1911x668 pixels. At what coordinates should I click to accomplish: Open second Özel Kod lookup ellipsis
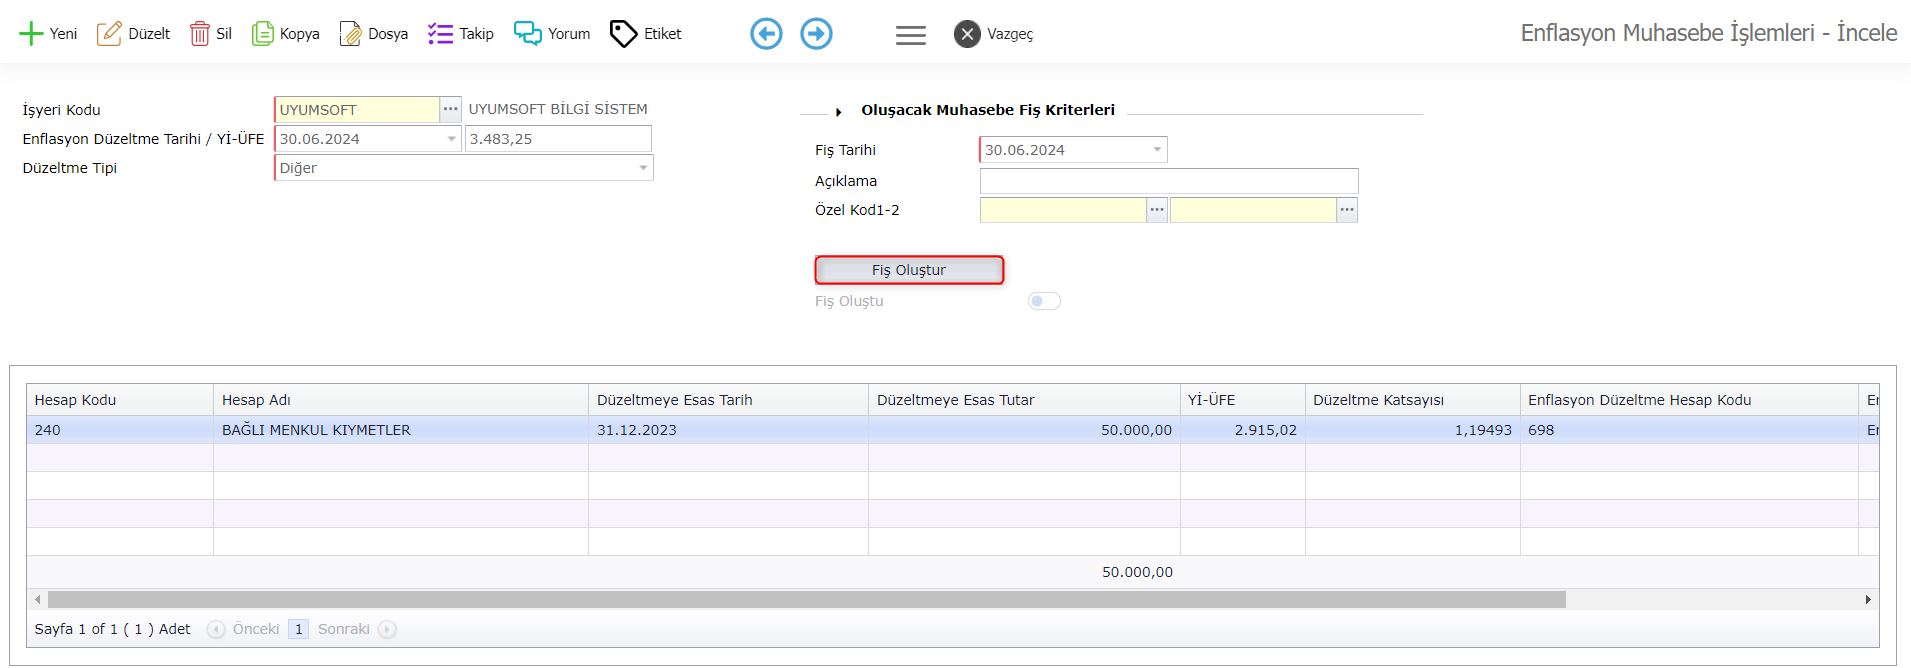(1347, 210)
